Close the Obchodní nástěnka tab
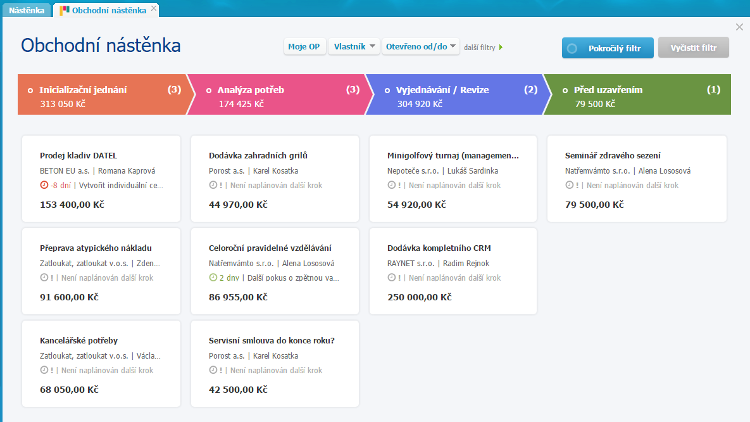 [x=154, y=8]
